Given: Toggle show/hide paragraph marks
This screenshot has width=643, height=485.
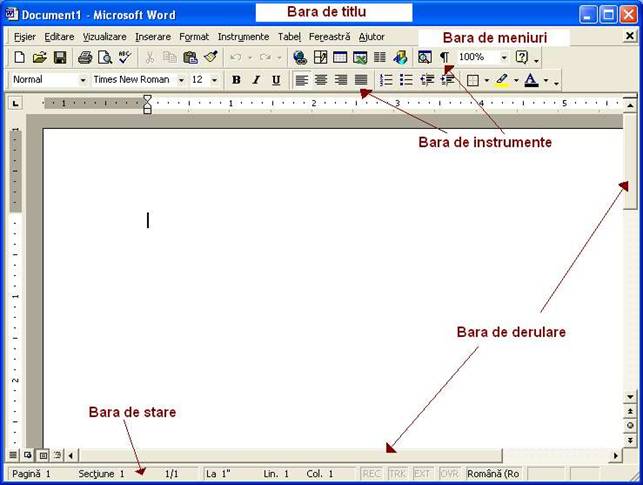Looking at the screenshot, I should click(x=445, y=57).
